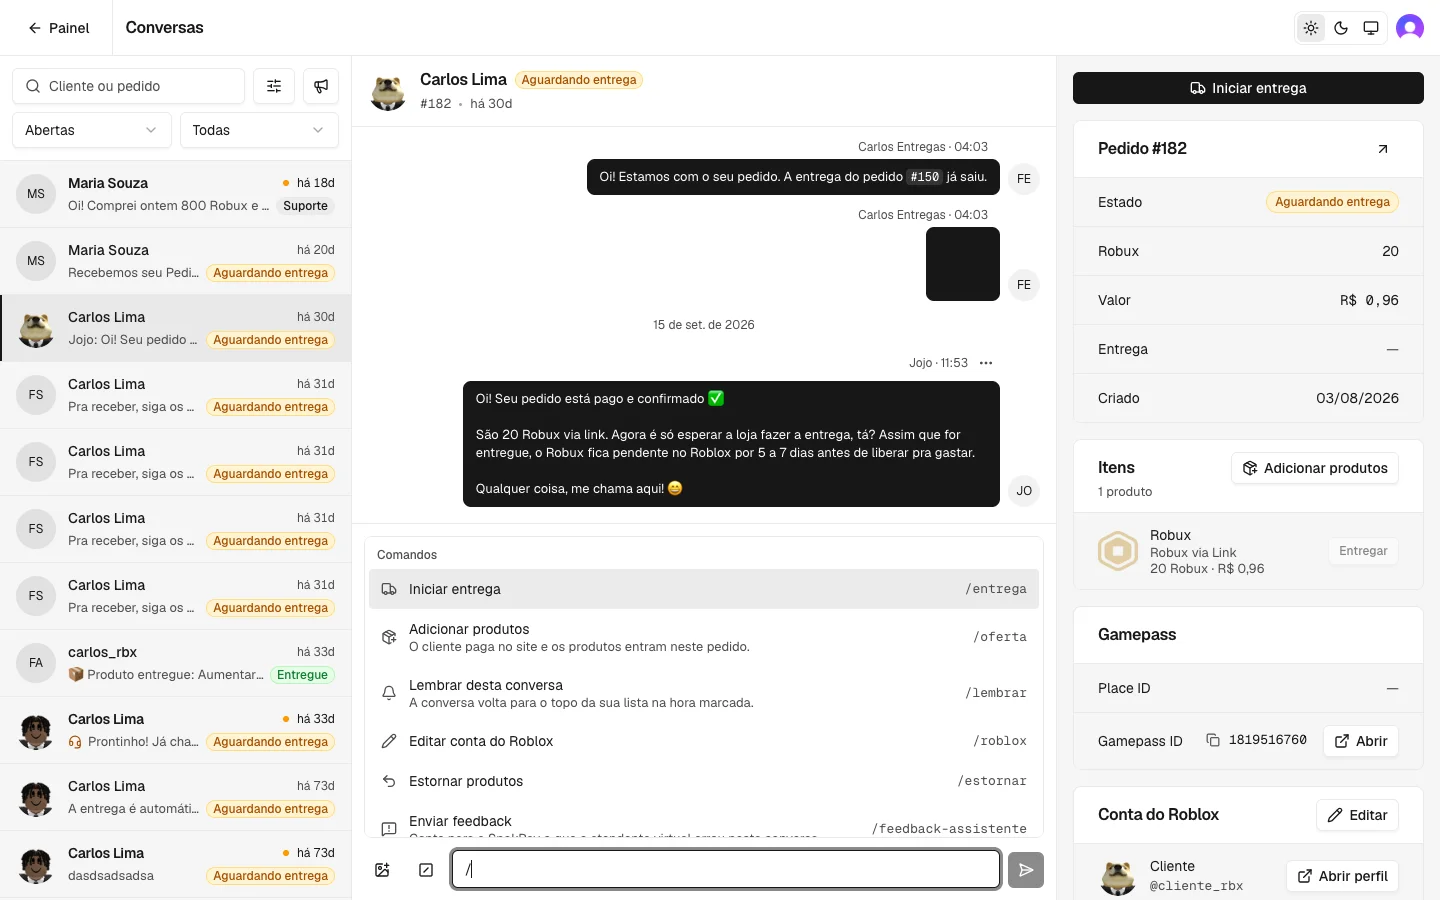
Task: Click into the message input box
Action: click(726, 869)
